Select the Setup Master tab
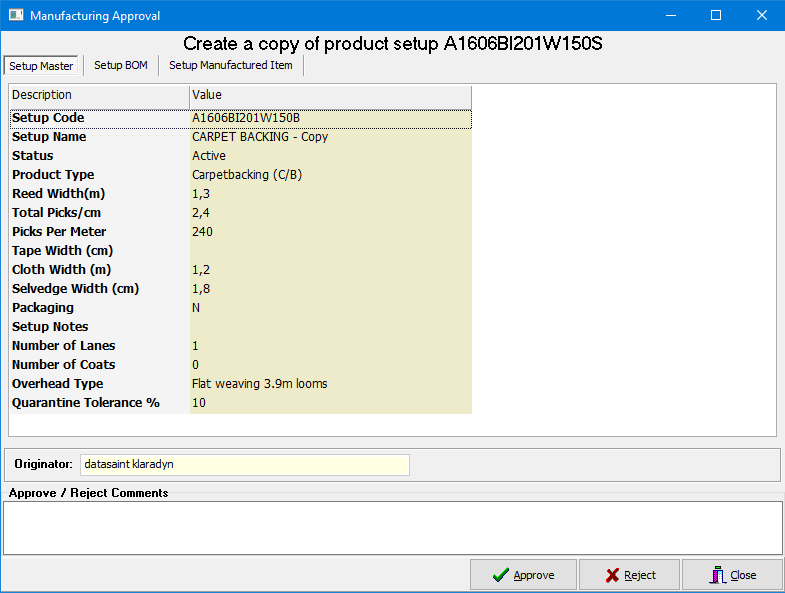Image resolution: width=785 pixels, height=593 pixels. click(x=41, y=66)
